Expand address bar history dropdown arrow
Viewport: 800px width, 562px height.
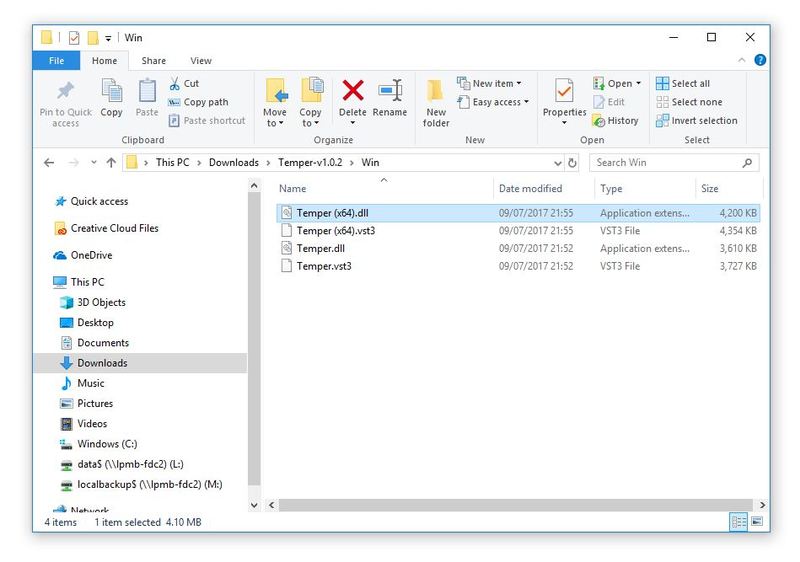coord(557,163)
